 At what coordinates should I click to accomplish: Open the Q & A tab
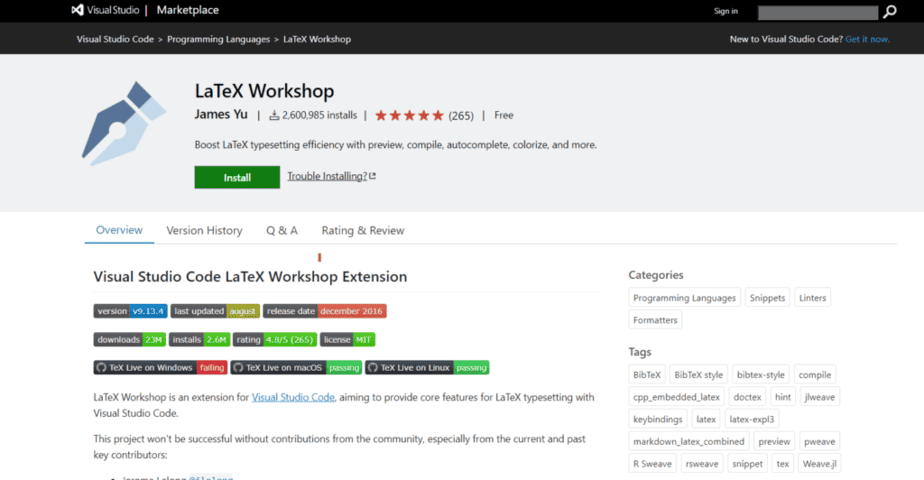pos(282,230)
